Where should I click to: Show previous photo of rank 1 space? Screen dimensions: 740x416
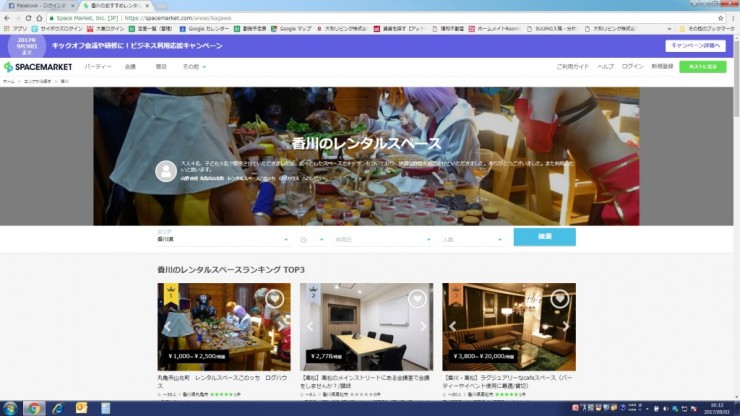(x=168, y=326)
